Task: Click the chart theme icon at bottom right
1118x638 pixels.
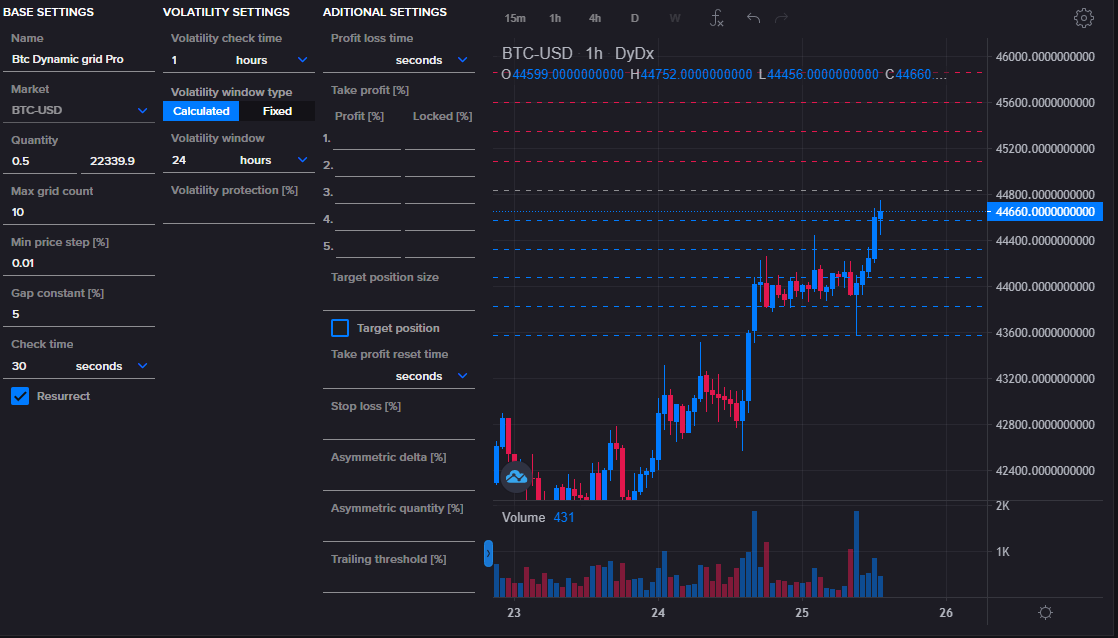Action: pos(1046,612)
